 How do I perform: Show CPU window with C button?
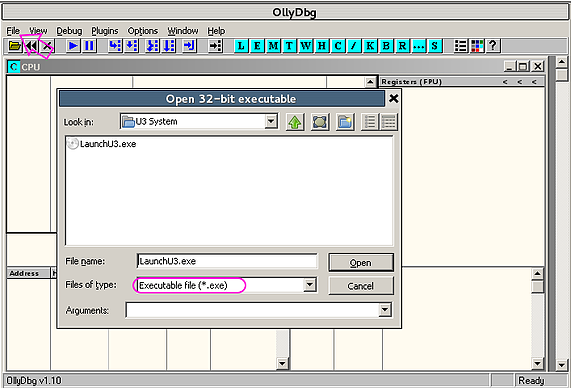click(338, 46)
